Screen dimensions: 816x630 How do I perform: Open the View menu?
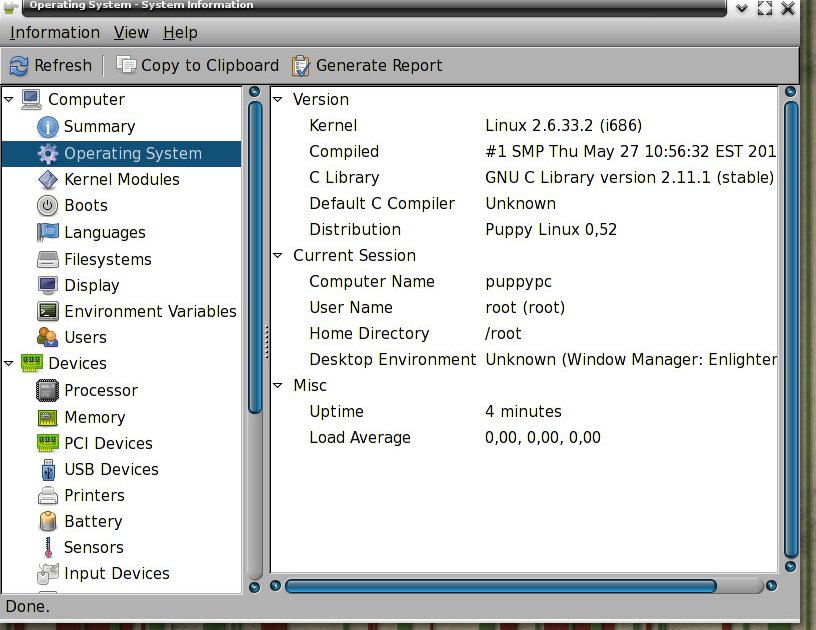131,32
